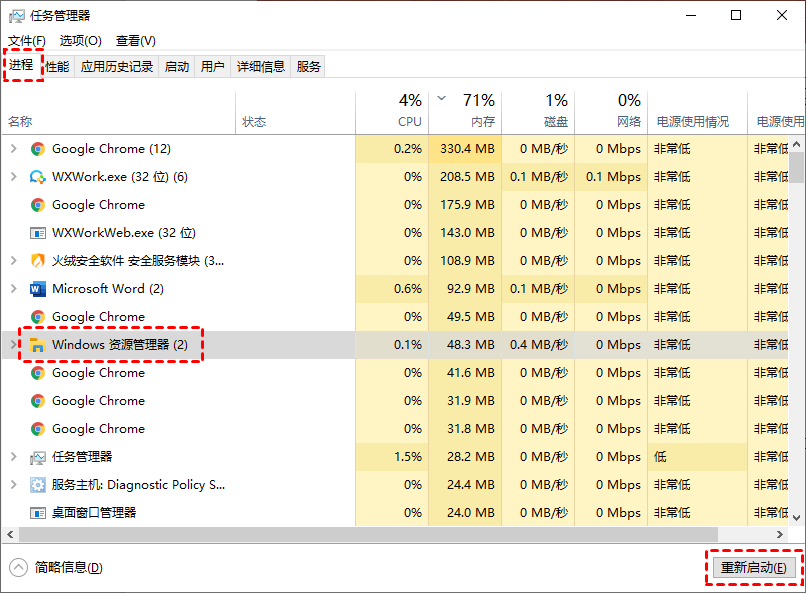Screen dimensions: 806x593
Task: Switch to the 性能 tab
Action: tap(58, 67)
